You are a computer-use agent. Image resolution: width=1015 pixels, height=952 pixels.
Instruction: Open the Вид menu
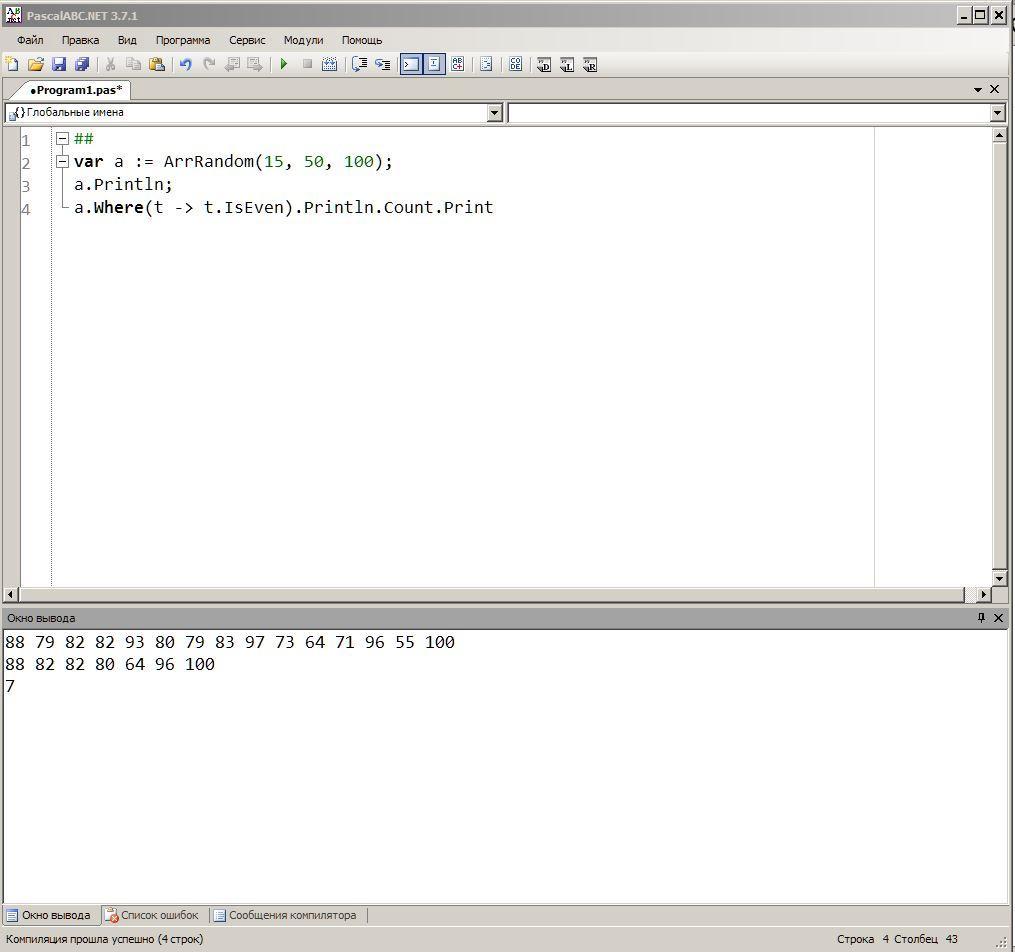click(x=127, y=40)
